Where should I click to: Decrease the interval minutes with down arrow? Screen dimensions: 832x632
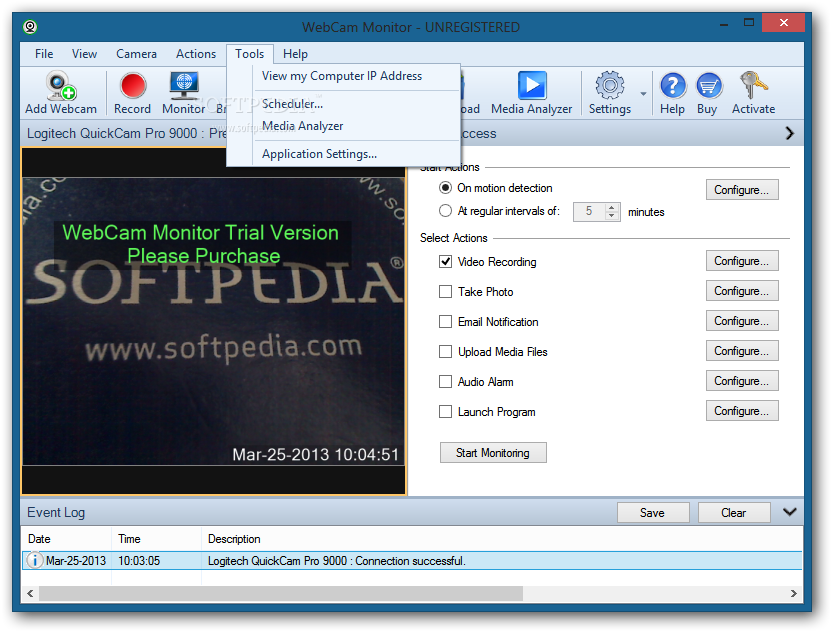click(x=612, y=215)
